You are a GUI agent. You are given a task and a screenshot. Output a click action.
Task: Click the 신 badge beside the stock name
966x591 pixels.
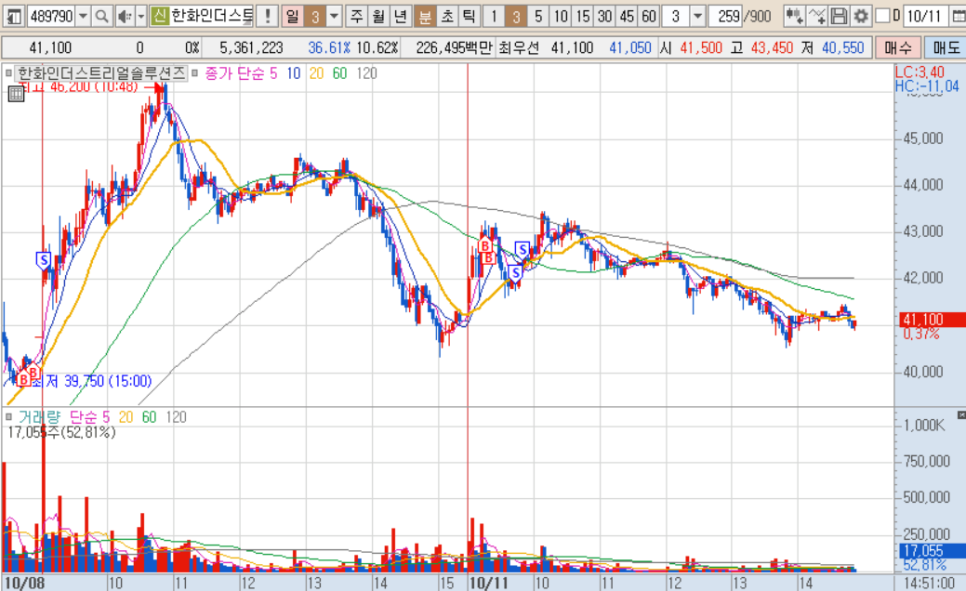point(160,16)
